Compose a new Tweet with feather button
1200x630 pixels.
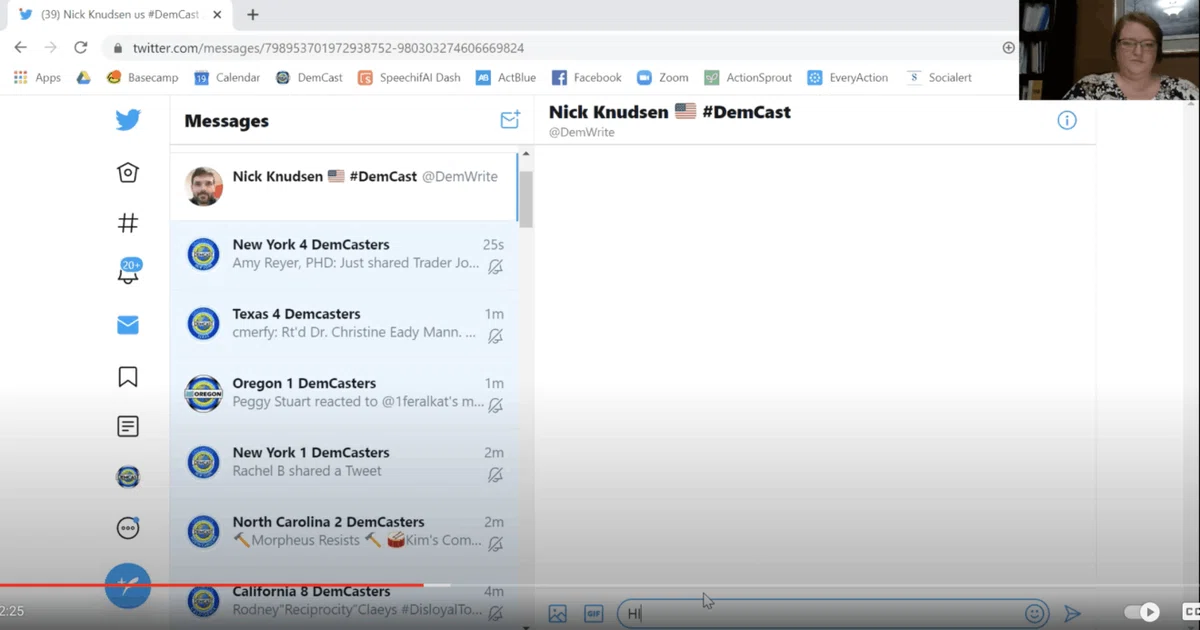128,586
